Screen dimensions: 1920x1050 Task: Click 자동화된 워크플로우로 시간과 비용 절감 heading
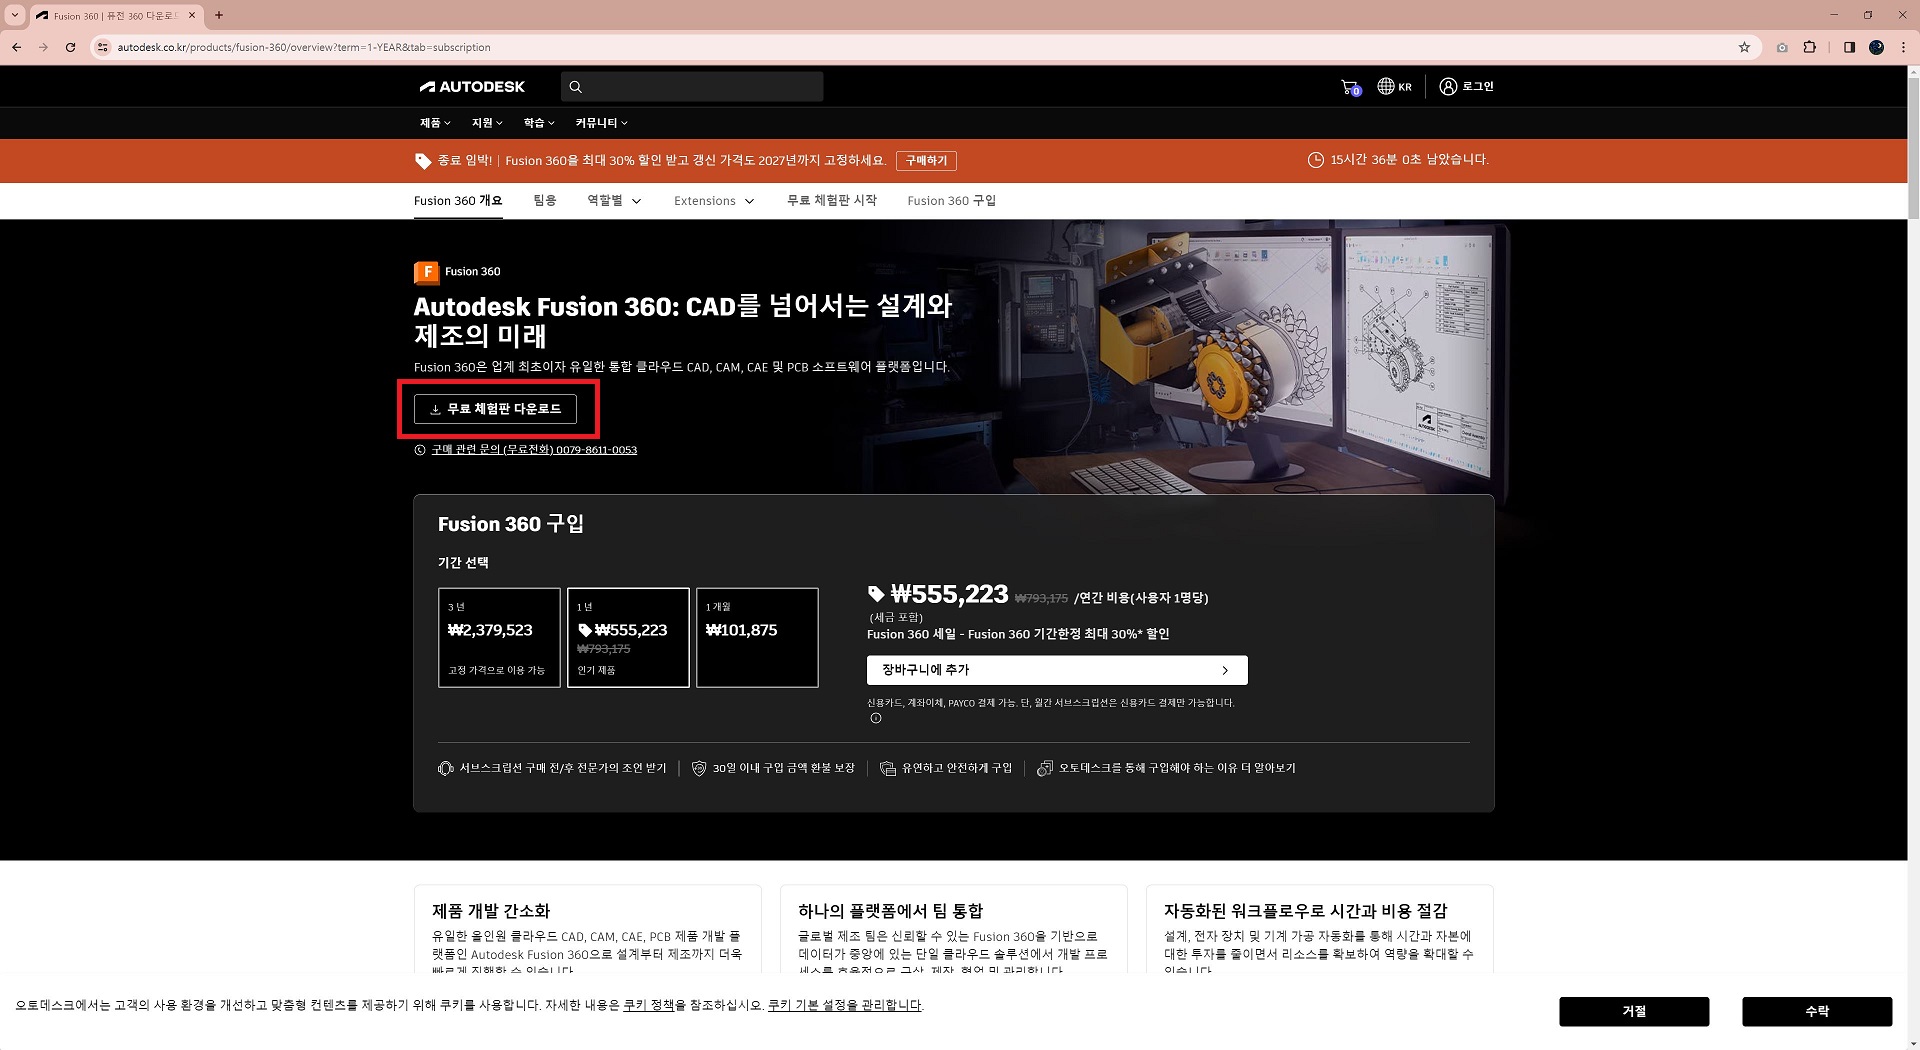pos(1305,911)
